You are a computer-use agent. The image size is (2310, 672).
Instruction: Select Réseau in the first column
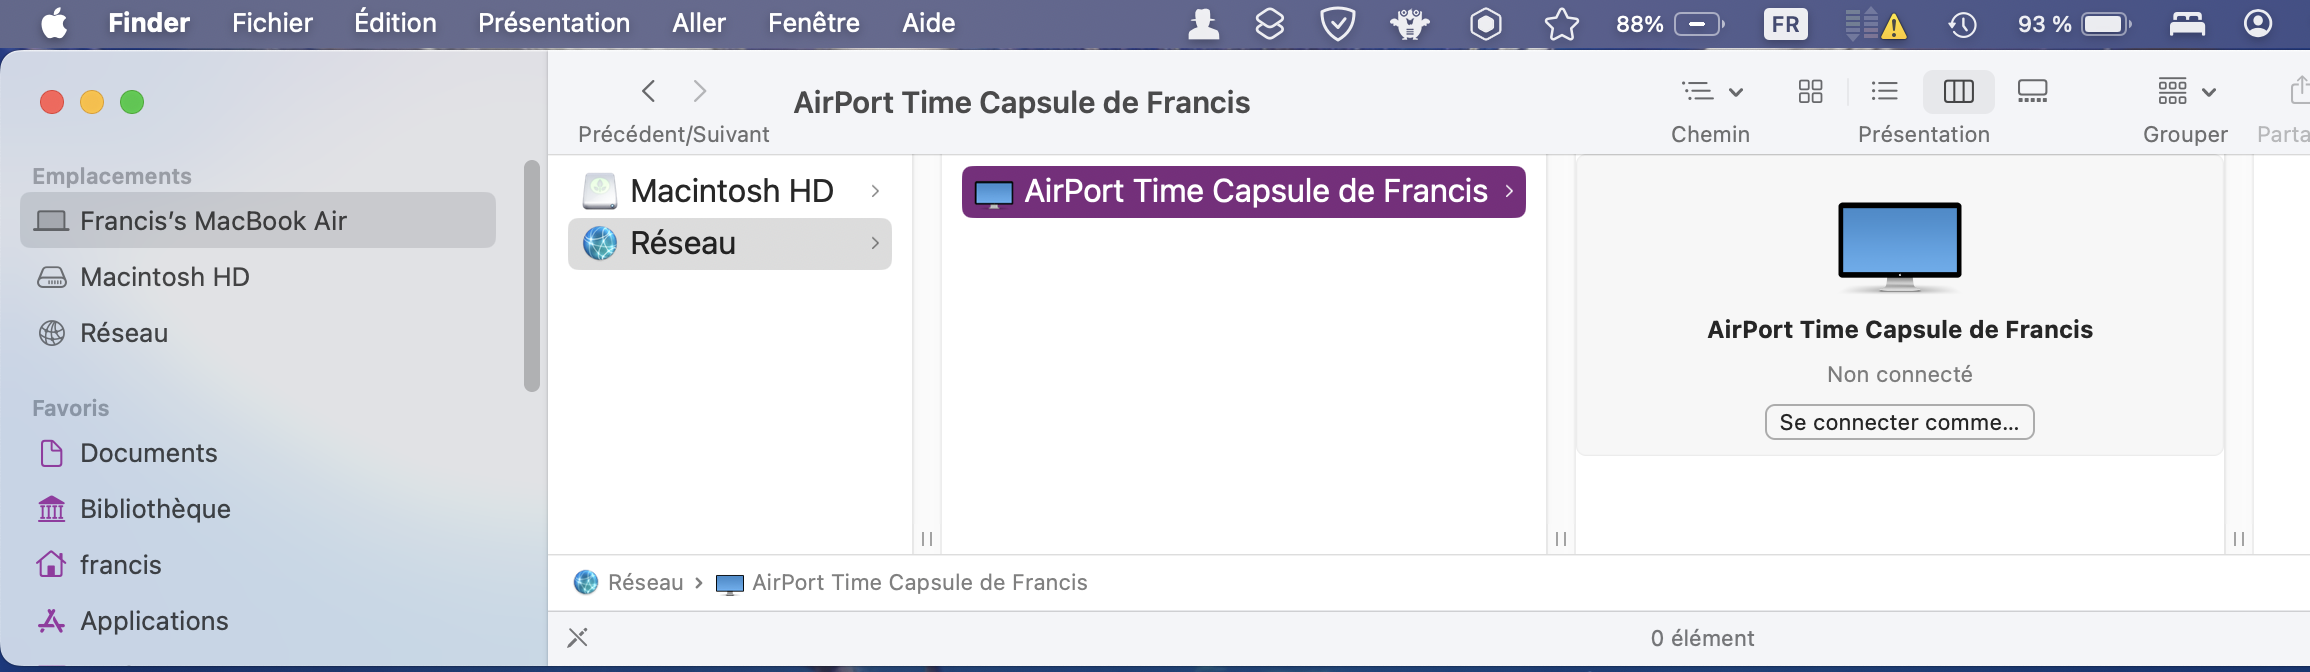pyautogui.click(x=683, y=243)
